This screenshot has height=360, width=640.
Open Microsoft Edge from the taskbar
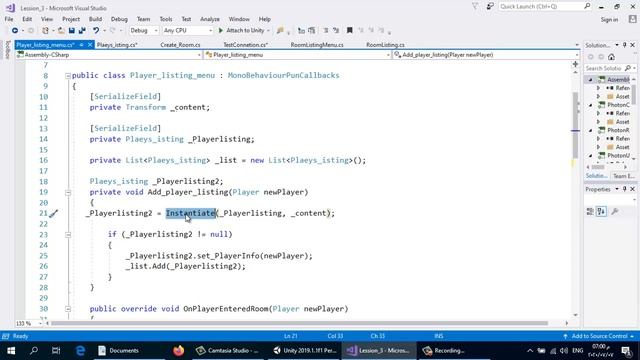coord(80,351)
